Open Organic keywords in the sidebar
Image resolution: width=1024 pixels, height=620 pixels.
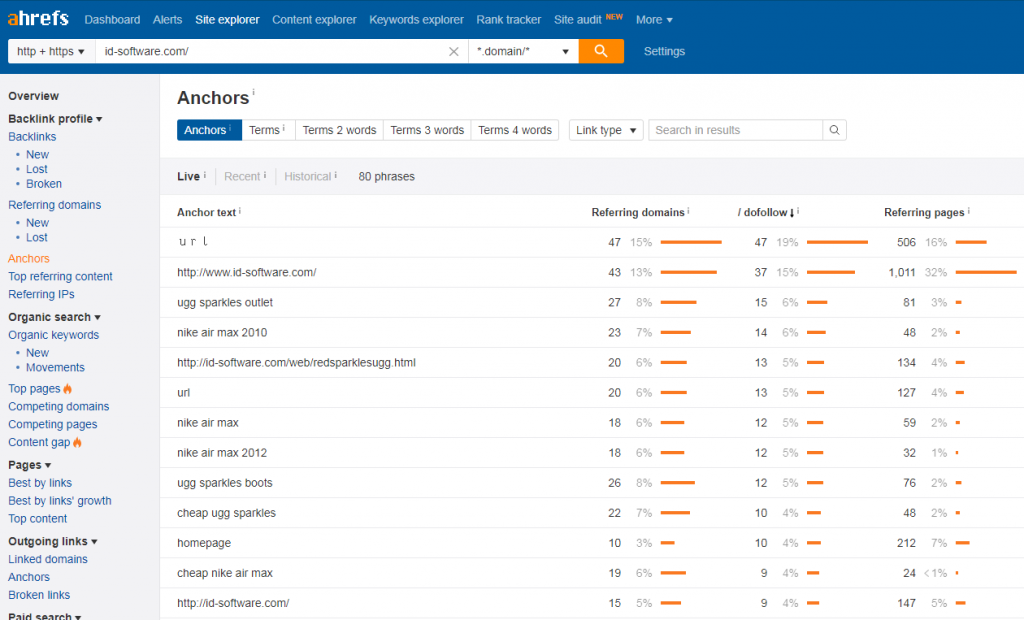click(54, 334)
